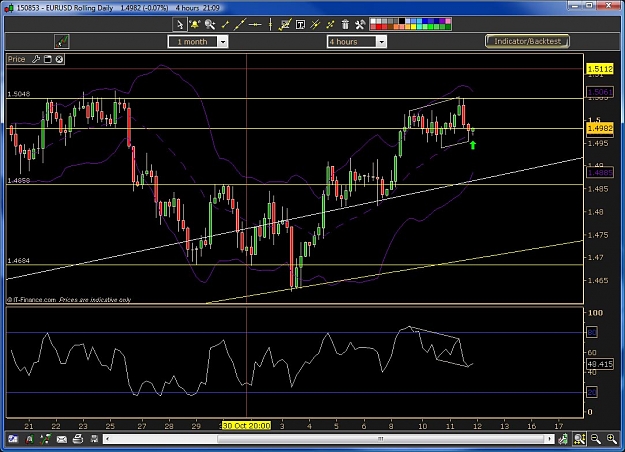Click the 1.5048 horizontal line label
Viewport: 625px width, 452px height.
point(19,94)
